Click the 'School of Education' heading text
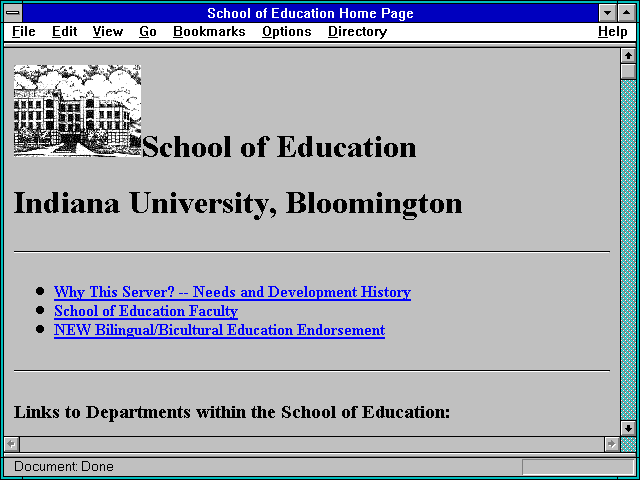Screen dimensions: 640x480 coord(279,147)
